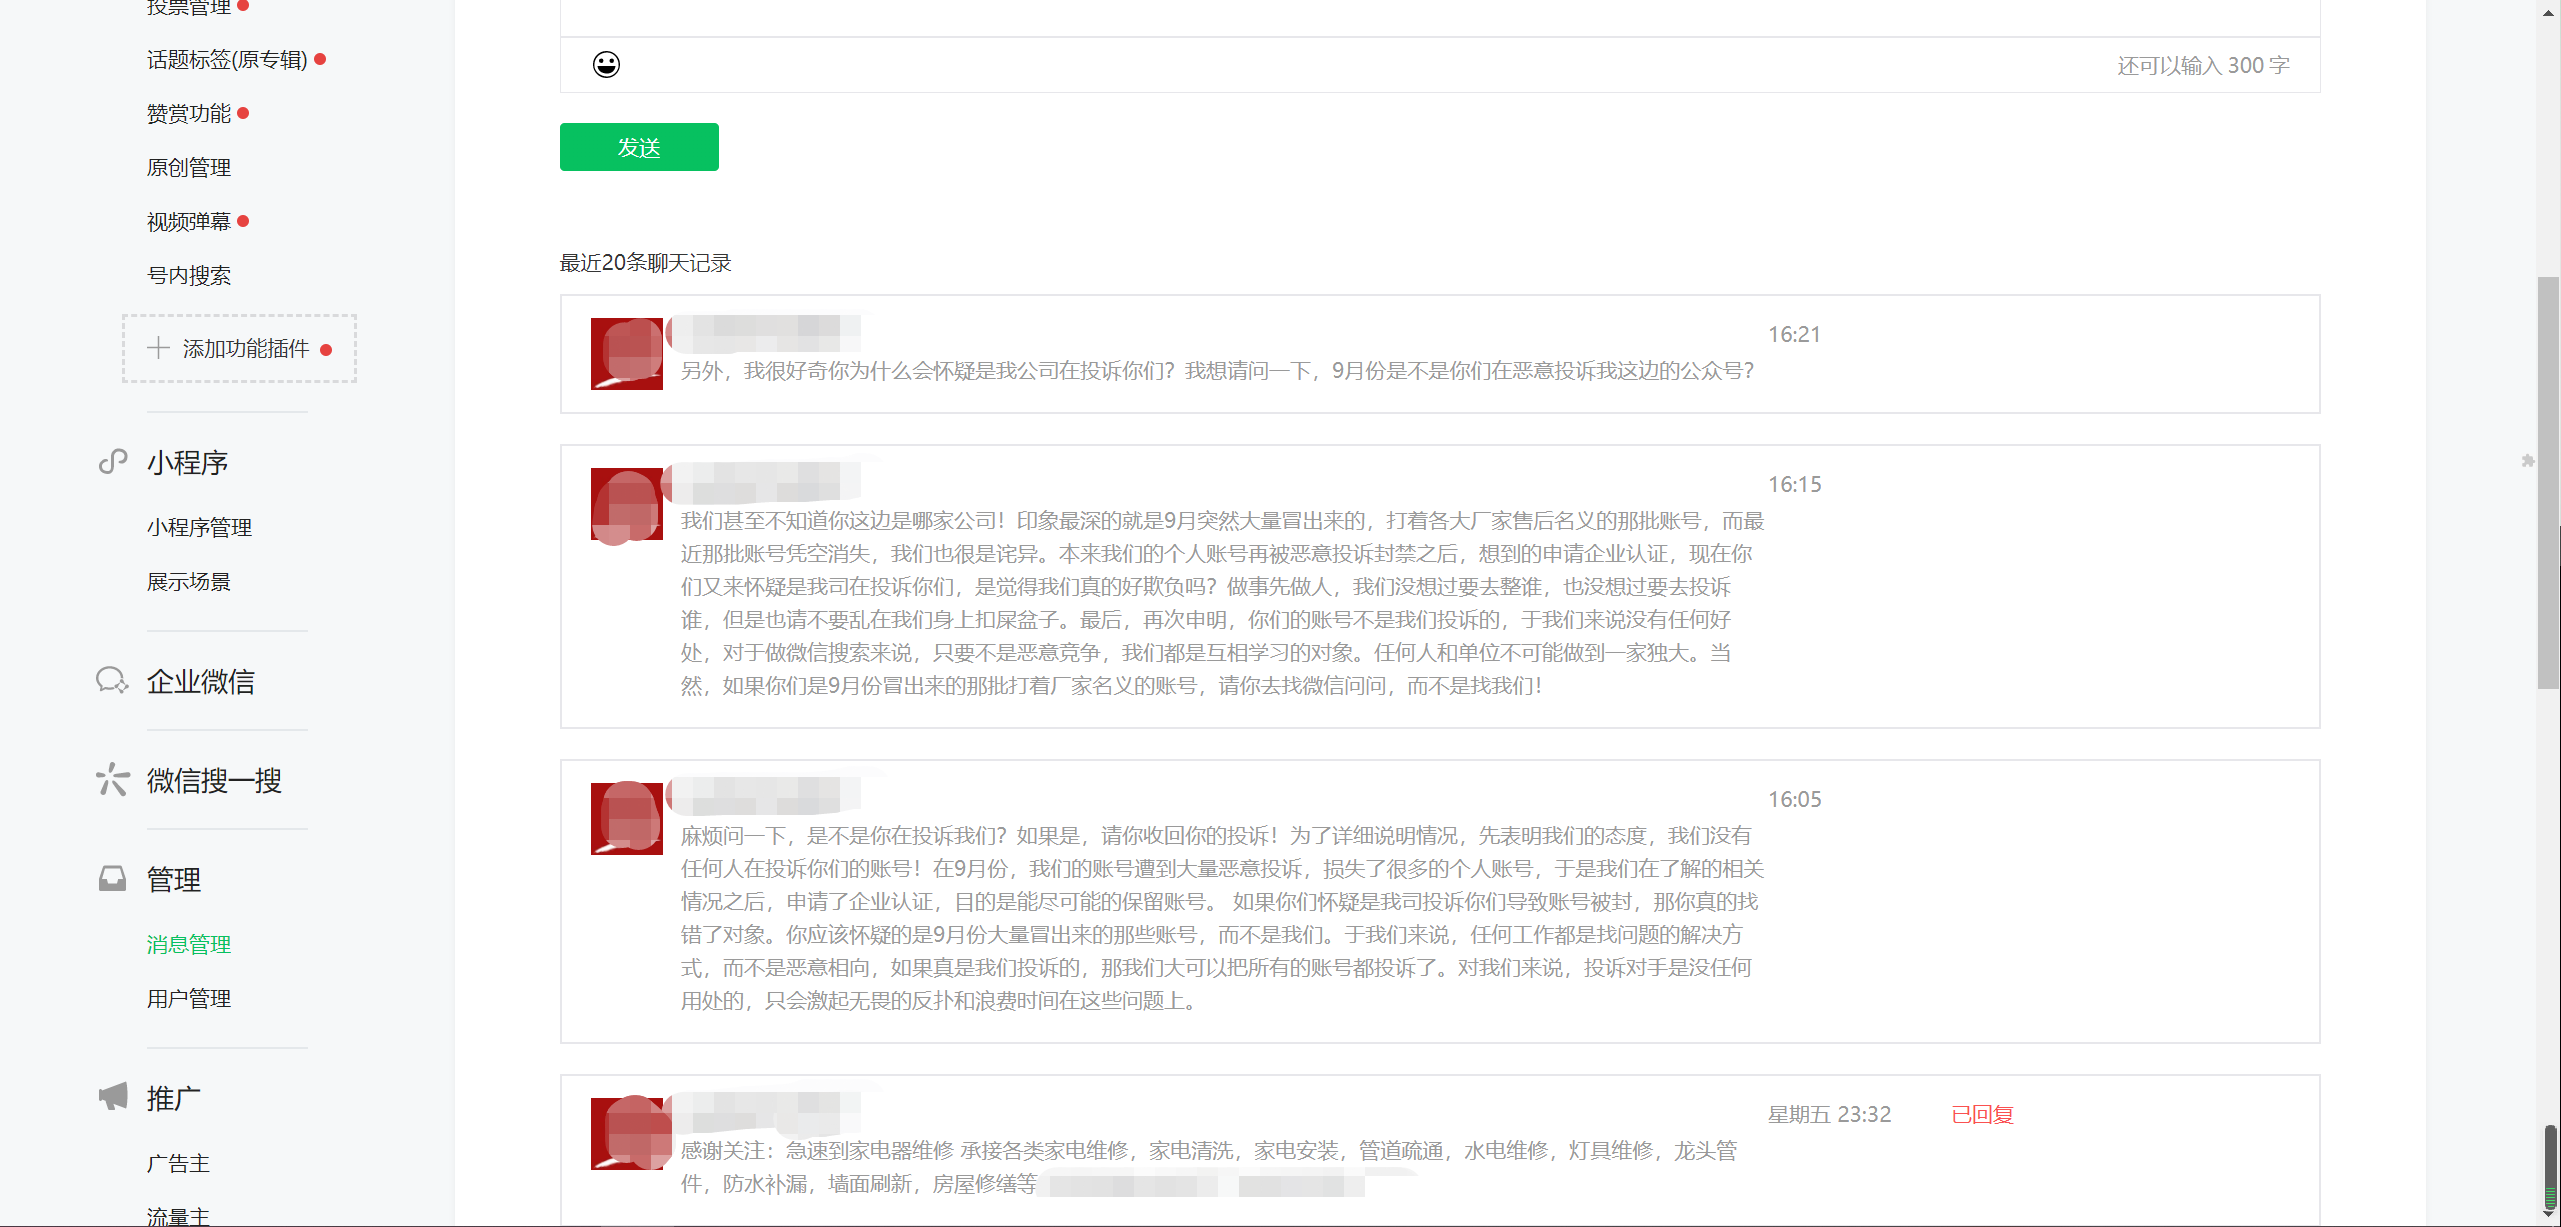Click the 小程序 link icon
2561x1227 pixels.
(x=113, y=462)
